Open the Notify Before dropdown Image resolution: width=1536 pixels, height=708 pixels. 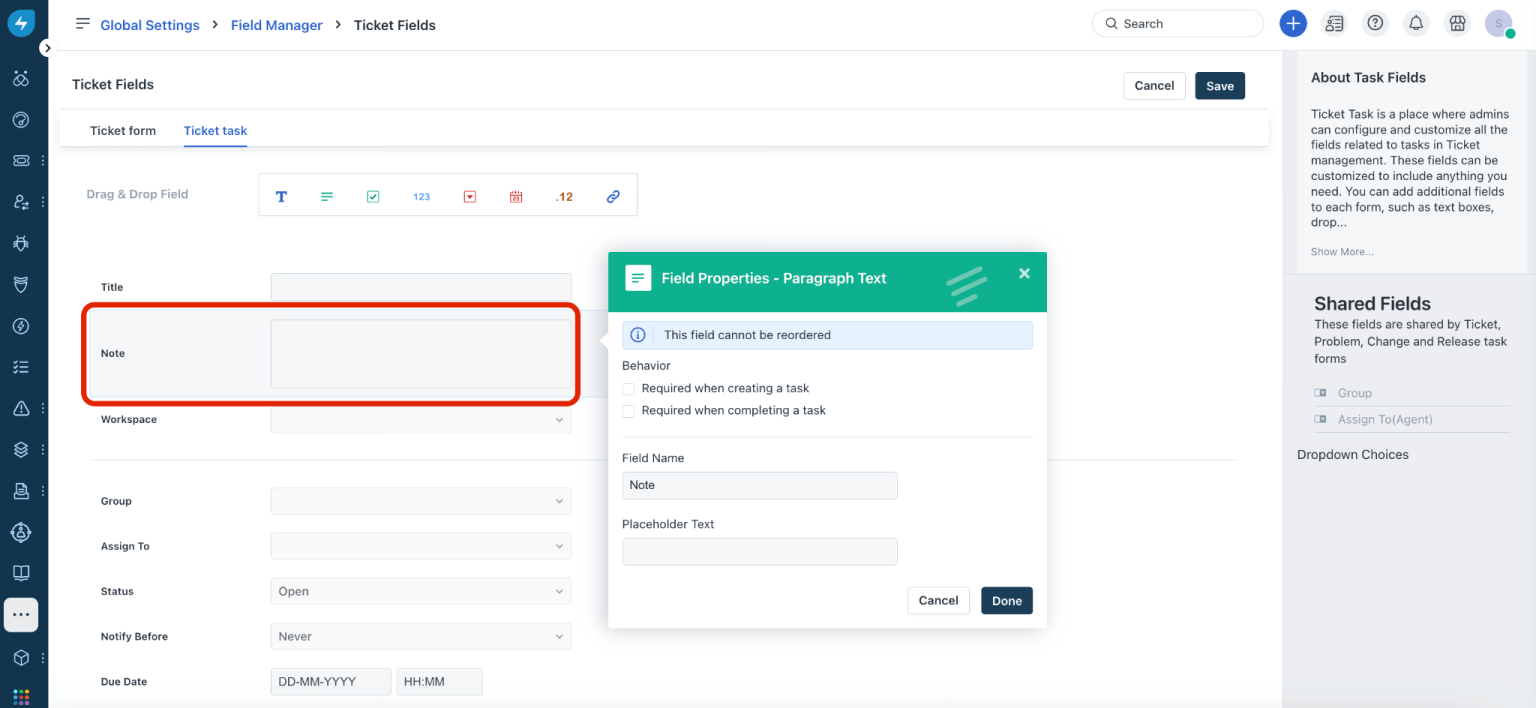(x=420, y=636)
